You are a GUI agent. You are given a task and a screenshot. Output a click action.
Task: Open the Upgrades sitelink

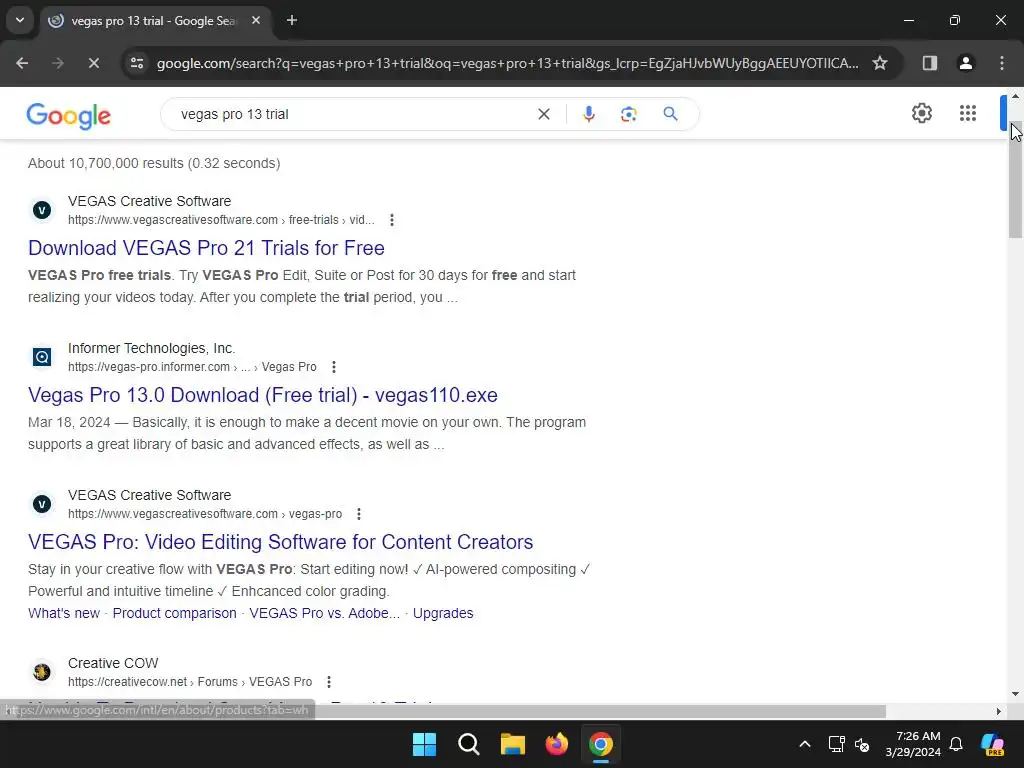(x=443, y=613)
